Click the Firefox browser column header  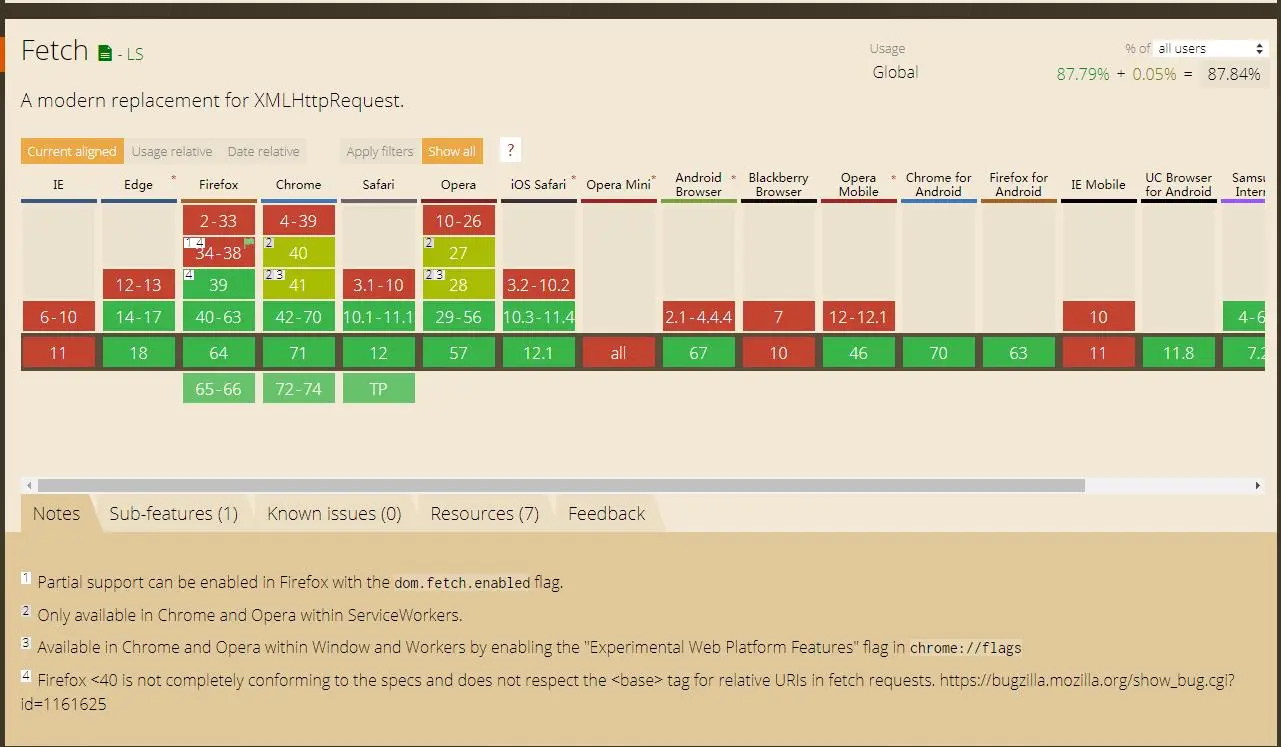point(218,185)
